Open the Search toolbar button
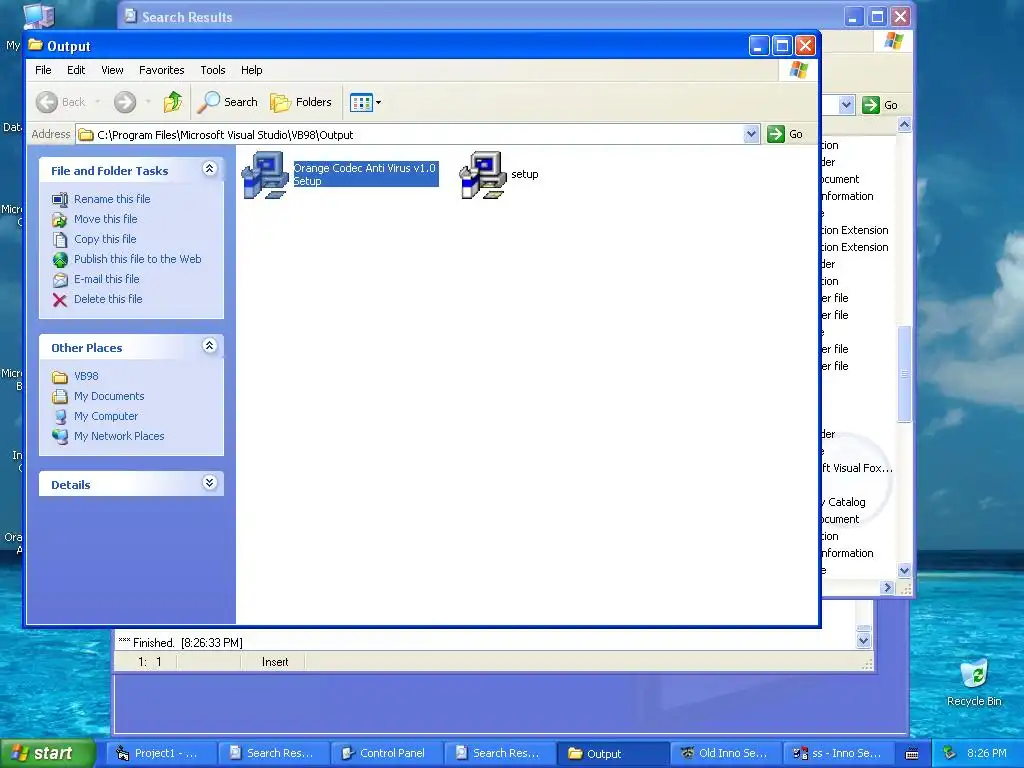 click(228, 102)
